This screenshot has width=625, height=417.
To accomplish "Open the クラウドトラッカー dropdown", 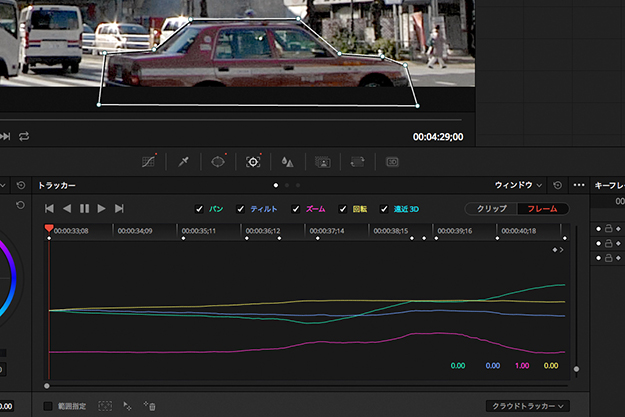I will pos(527,406).
